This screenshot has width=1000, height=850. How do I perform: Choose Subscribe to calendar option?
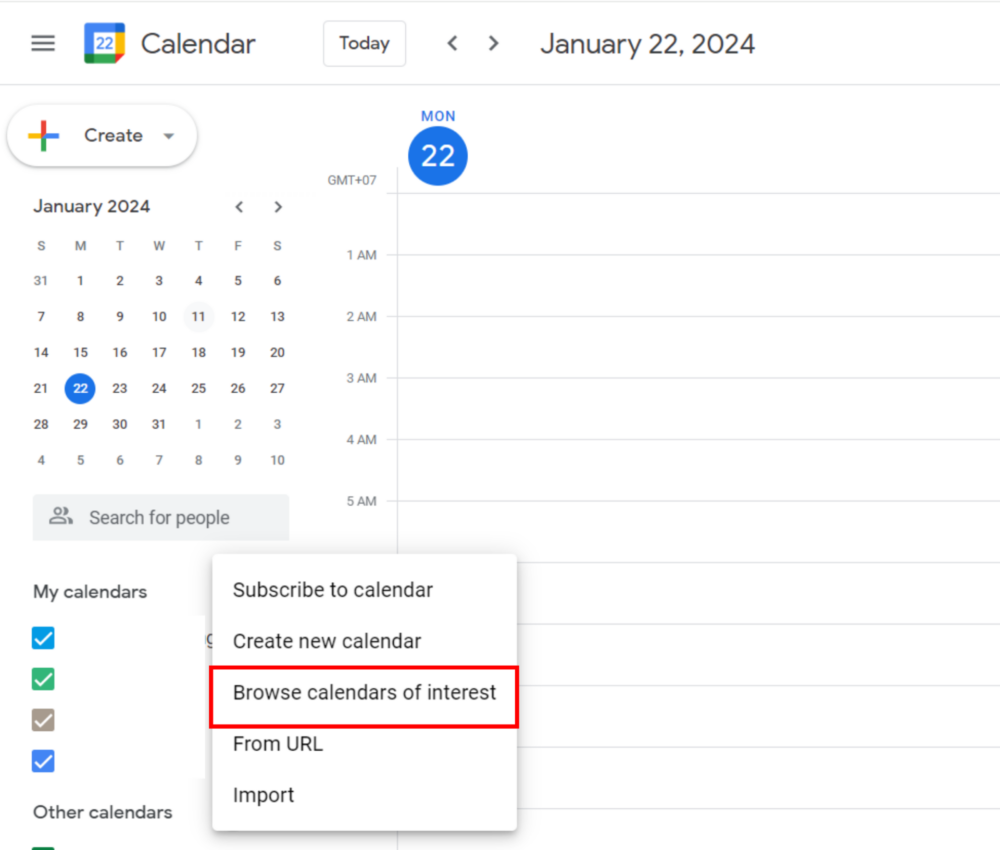tap(333, 590)
